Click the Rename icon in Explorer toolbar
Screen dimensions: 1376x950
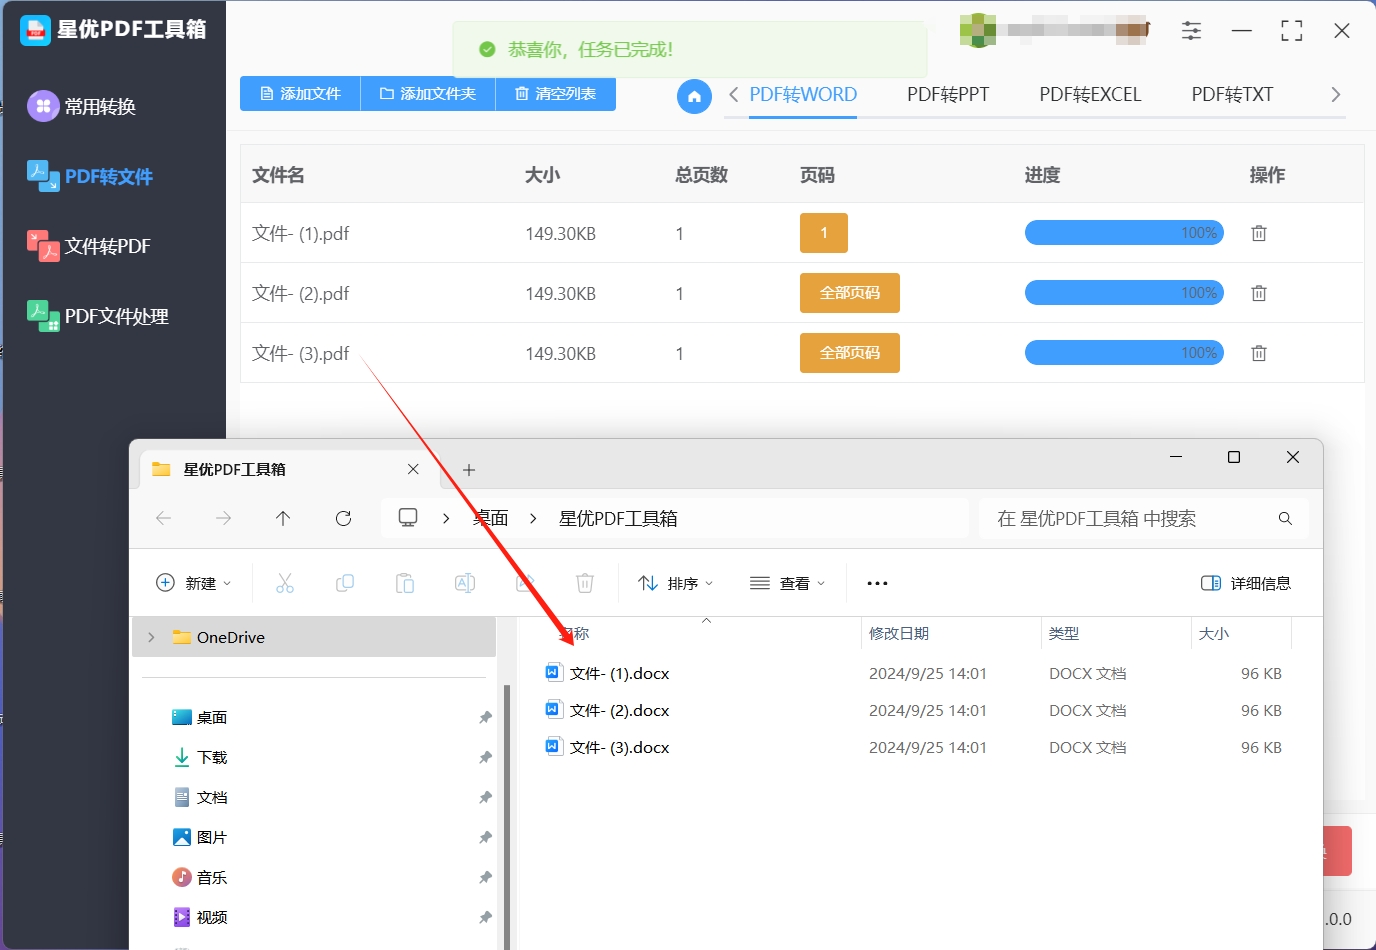click(x=465, y=583)
